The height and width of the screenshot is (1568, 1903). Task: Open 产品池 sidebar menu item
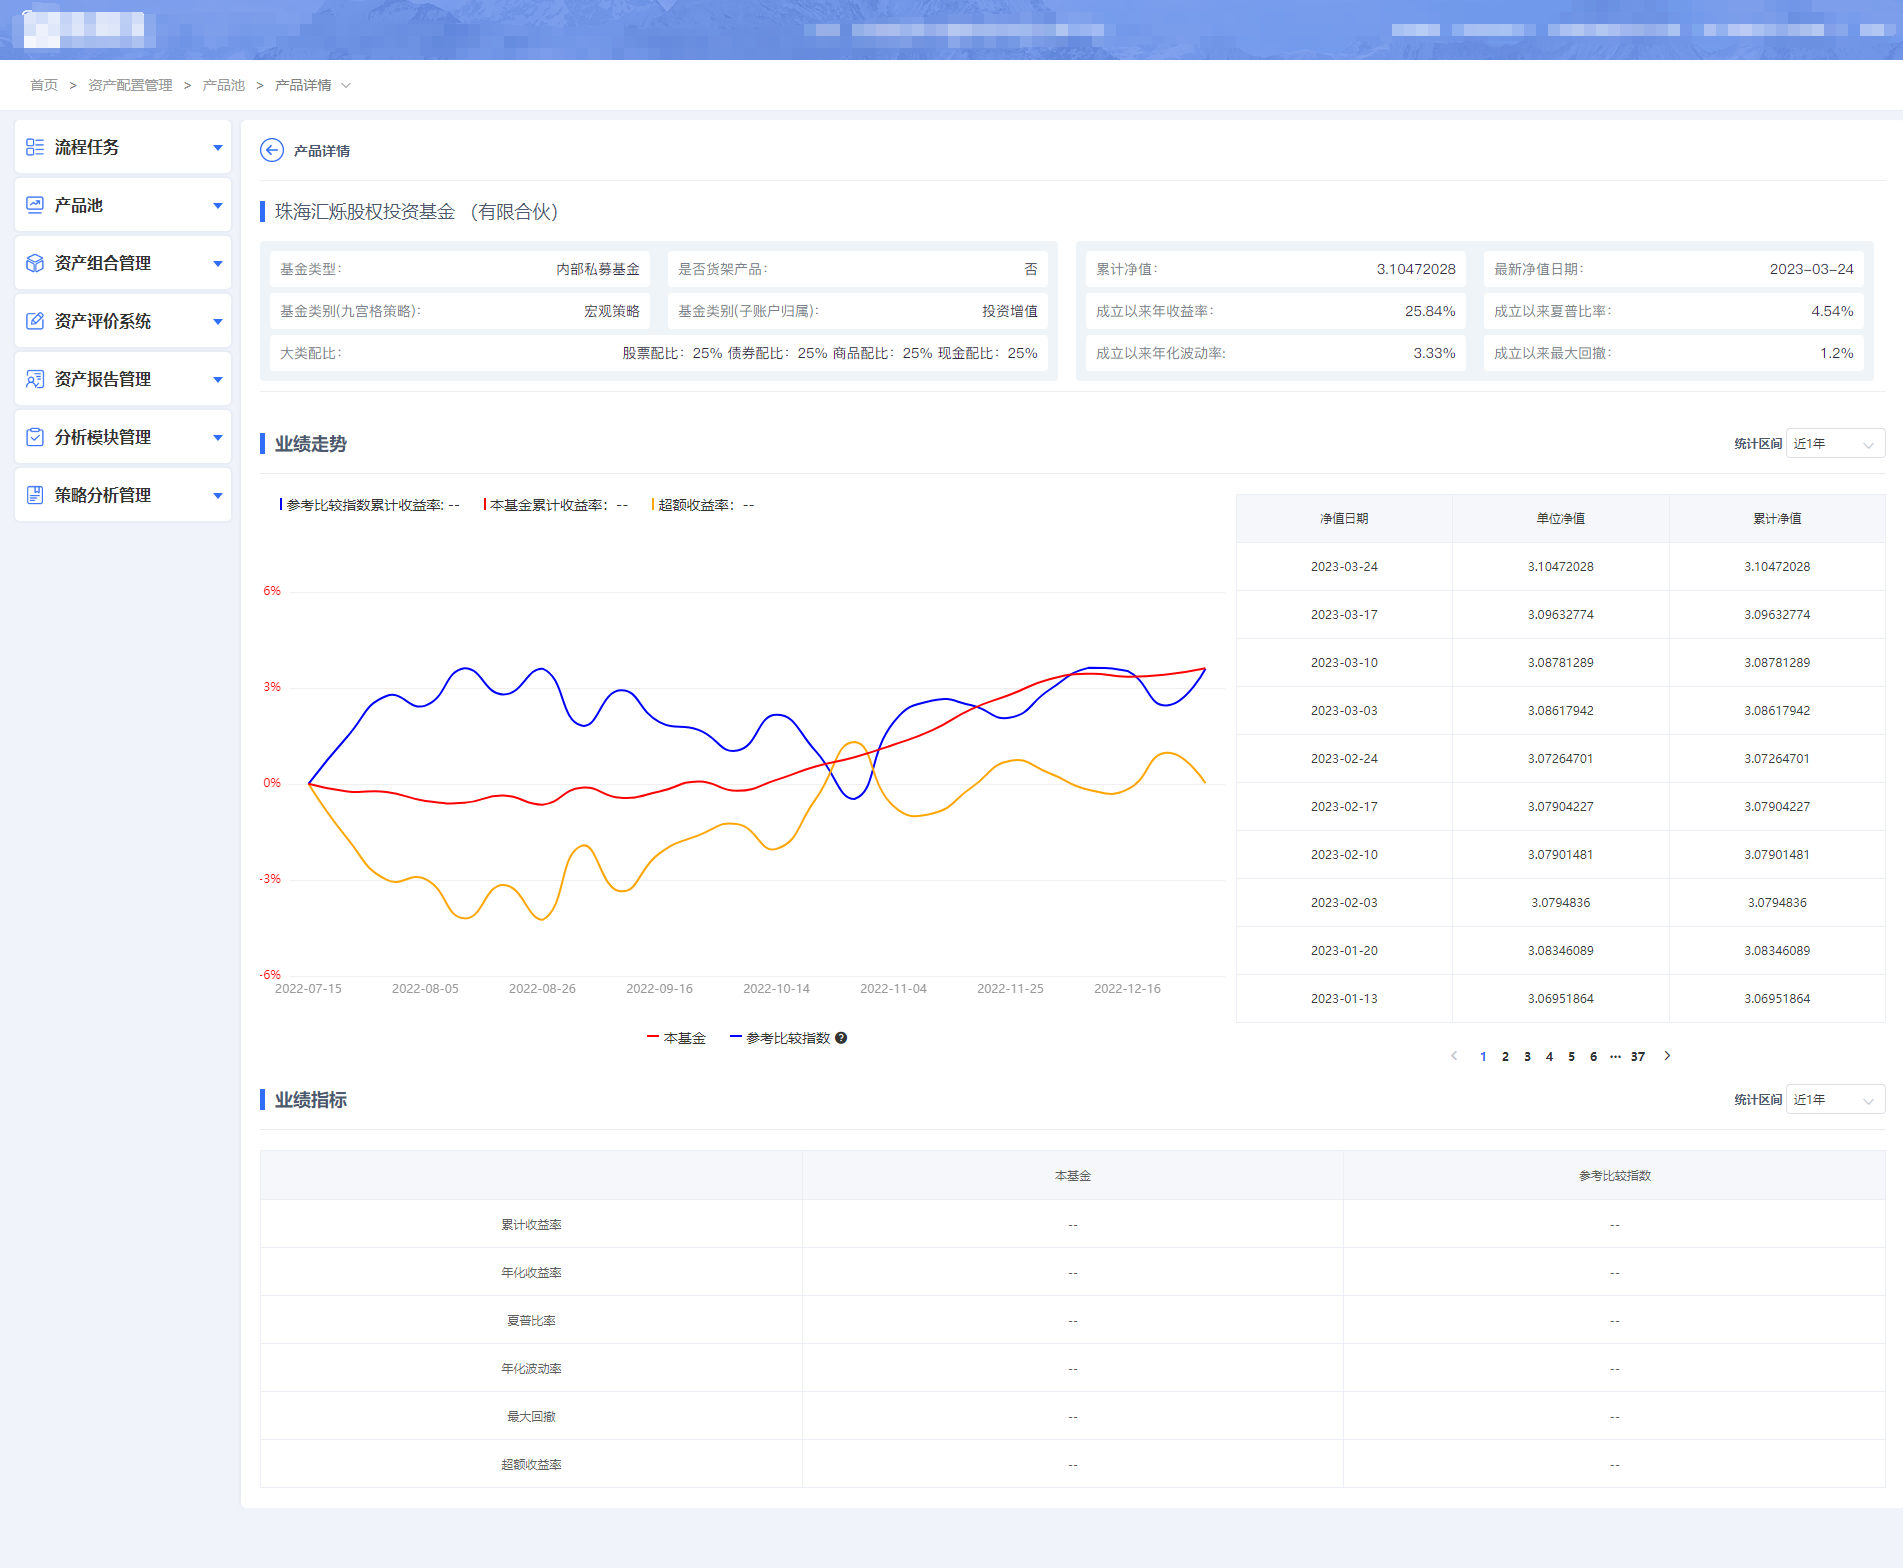pos(123,205)
